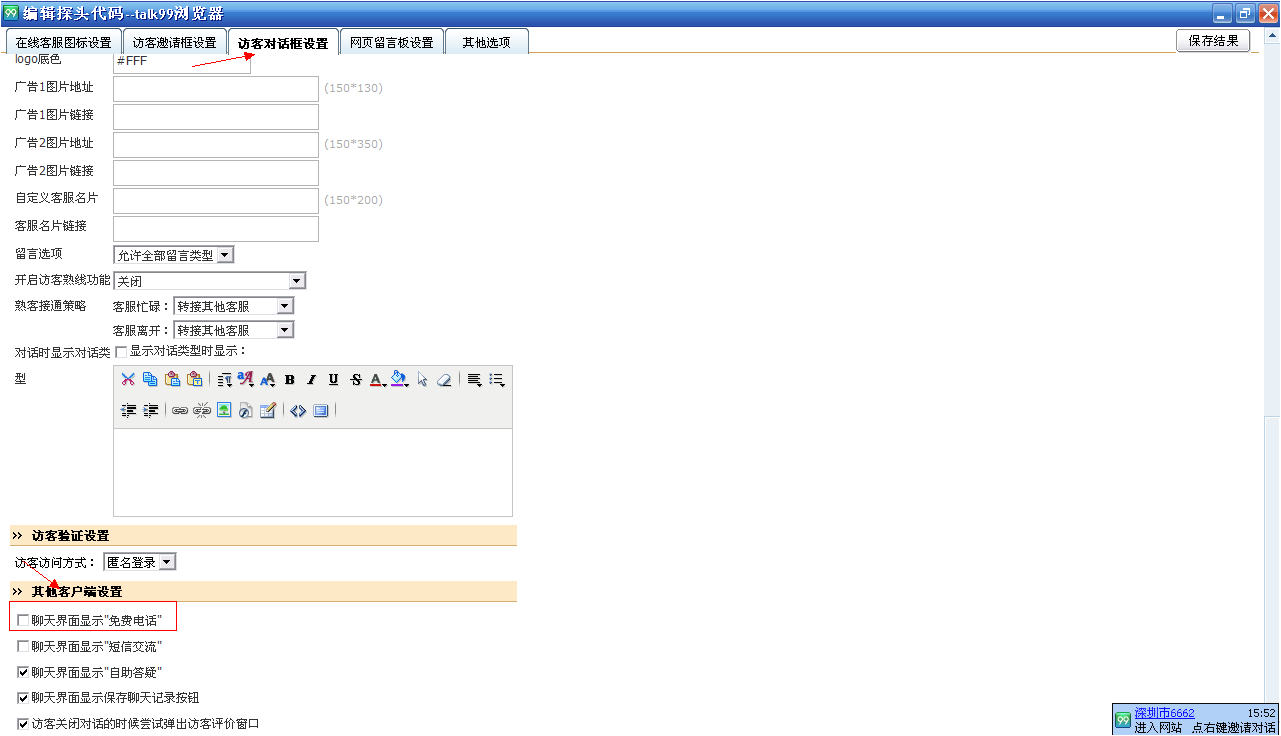This screenshot has height=736, width=1281.
Task: Click the insert image icon
Action: point(224,410)
